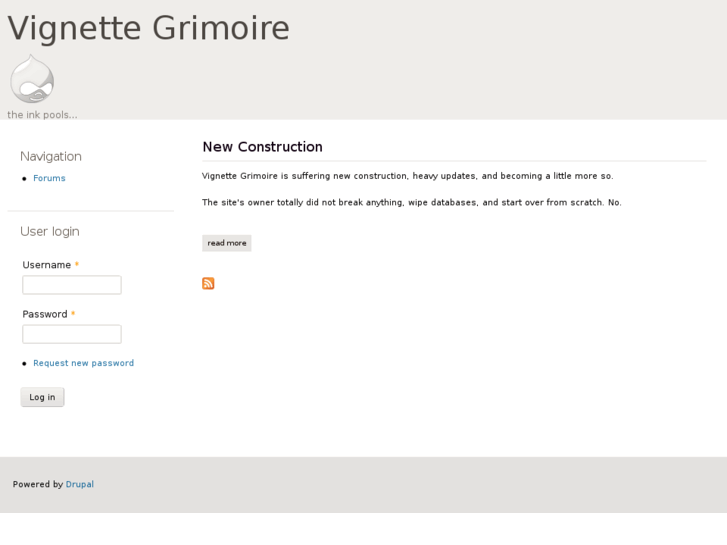727x545 pixels.
Task: Click Request new password link
Action: pos(83,363)
